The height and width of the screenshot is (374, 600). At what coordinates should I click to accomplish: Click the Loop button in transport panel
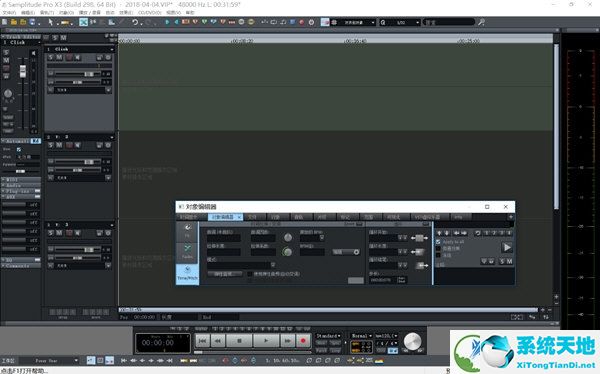[335, 350]
